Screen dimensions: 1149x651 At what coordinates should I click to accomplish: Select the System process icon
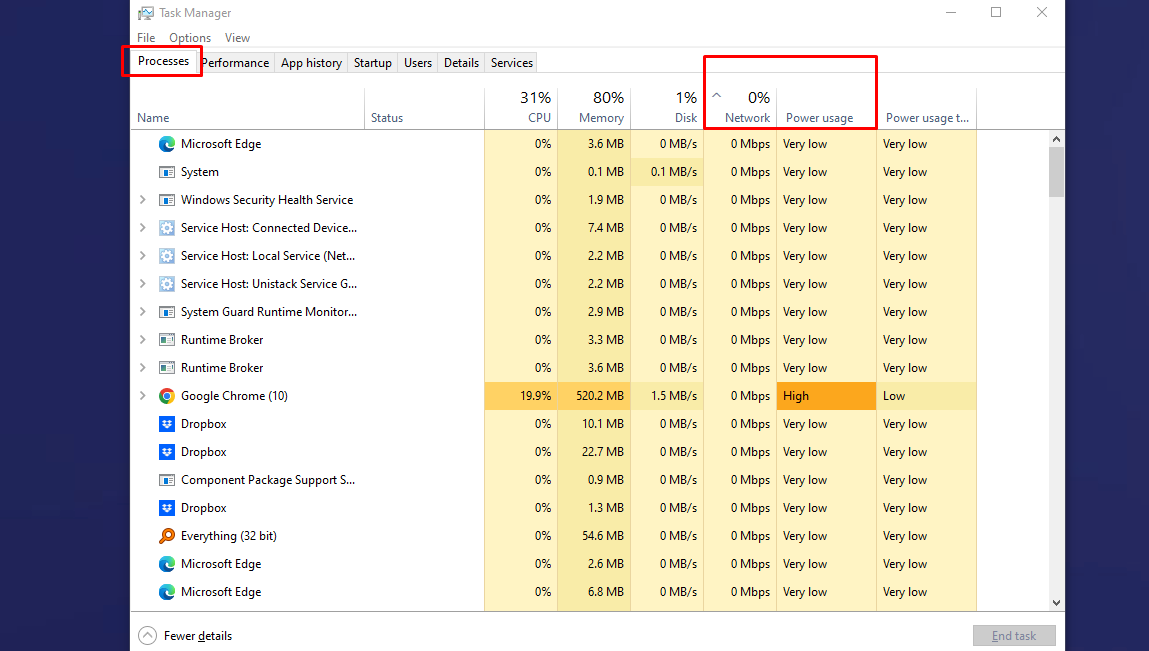pos(166,171)
